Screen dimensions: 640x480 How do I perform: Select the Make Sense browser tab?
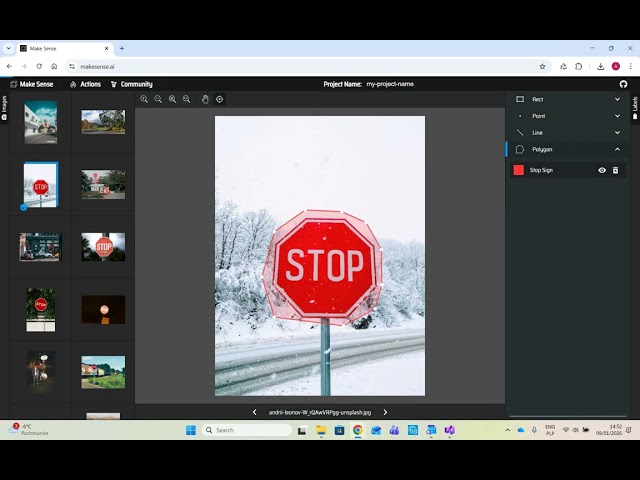[x=64, y=48]
